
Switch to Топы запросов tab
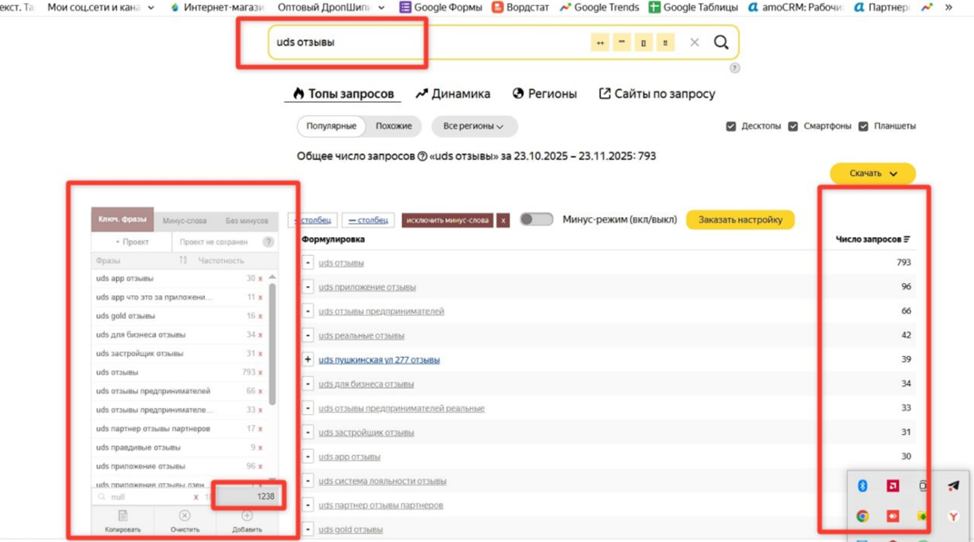click(x=343, y=94)
